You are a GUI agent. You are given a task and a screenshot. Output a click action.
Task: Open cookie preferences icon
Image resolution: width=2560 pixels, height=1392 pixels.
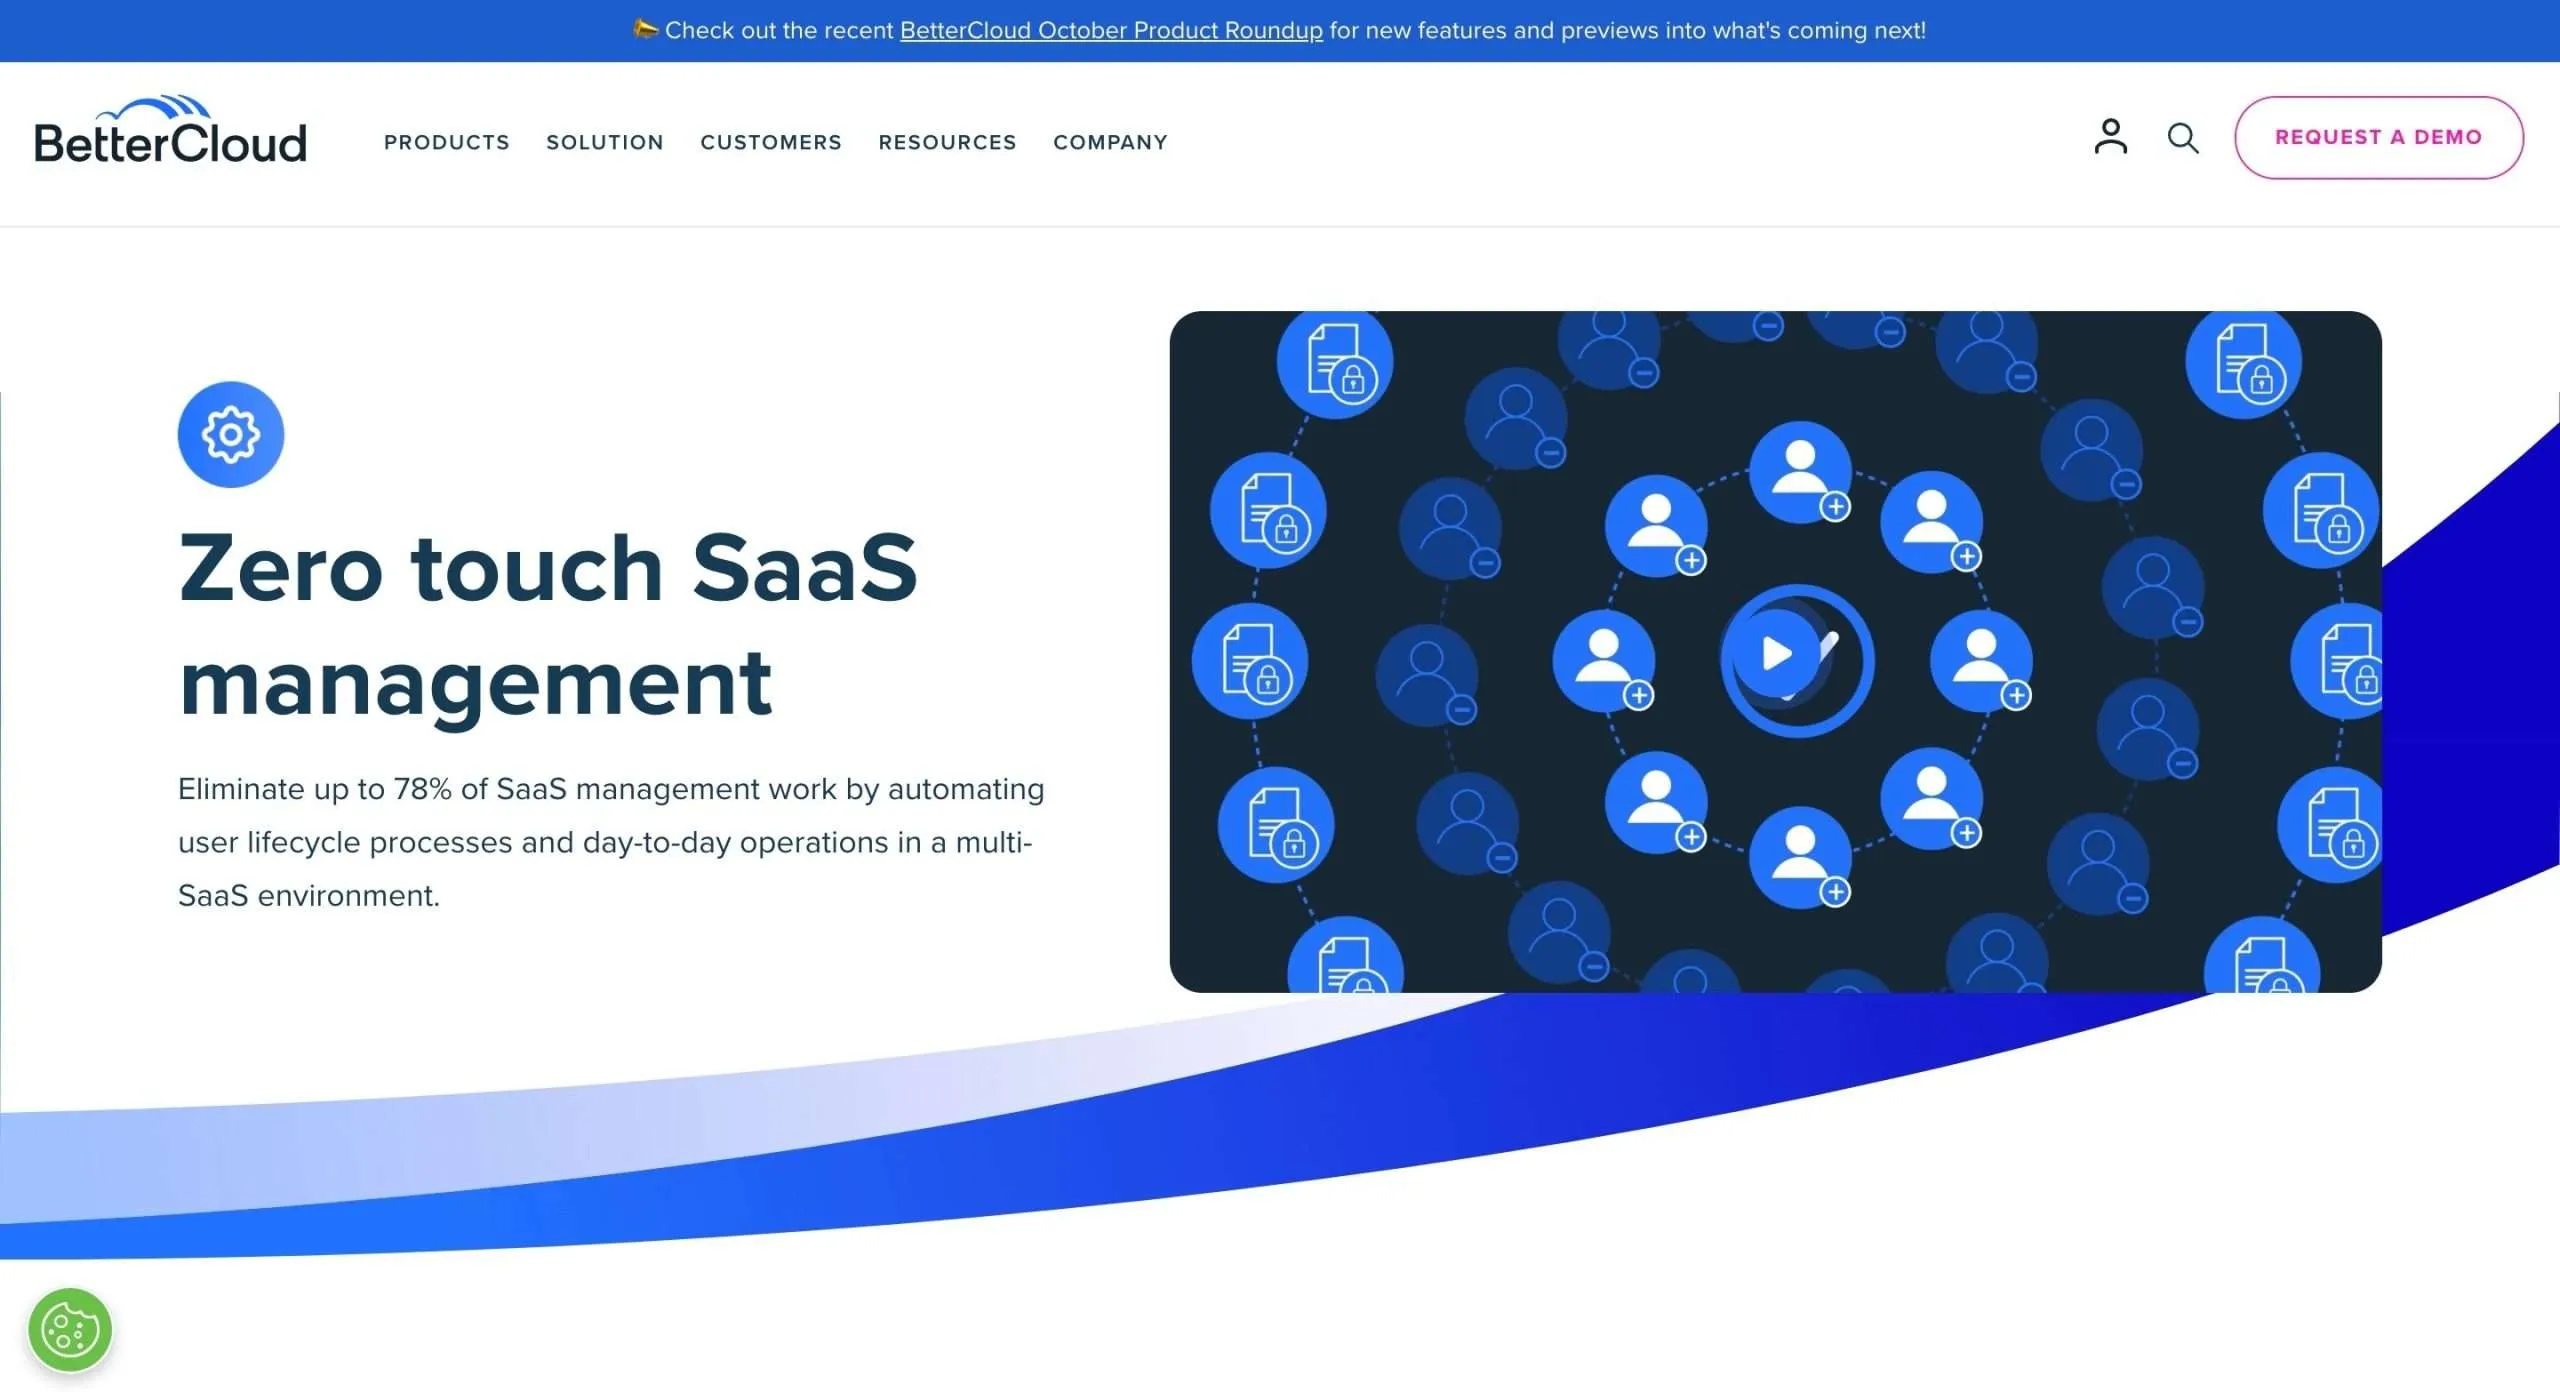click(x=70, y=1330)
